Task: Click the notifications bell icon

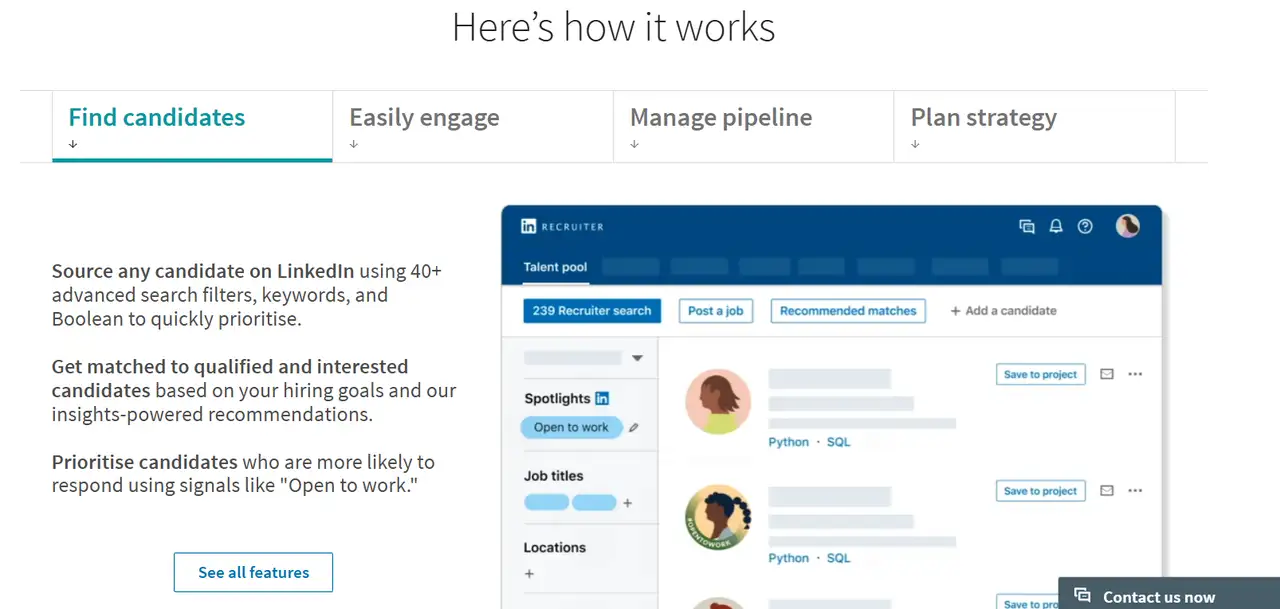Action: (x=1055, y=226)
